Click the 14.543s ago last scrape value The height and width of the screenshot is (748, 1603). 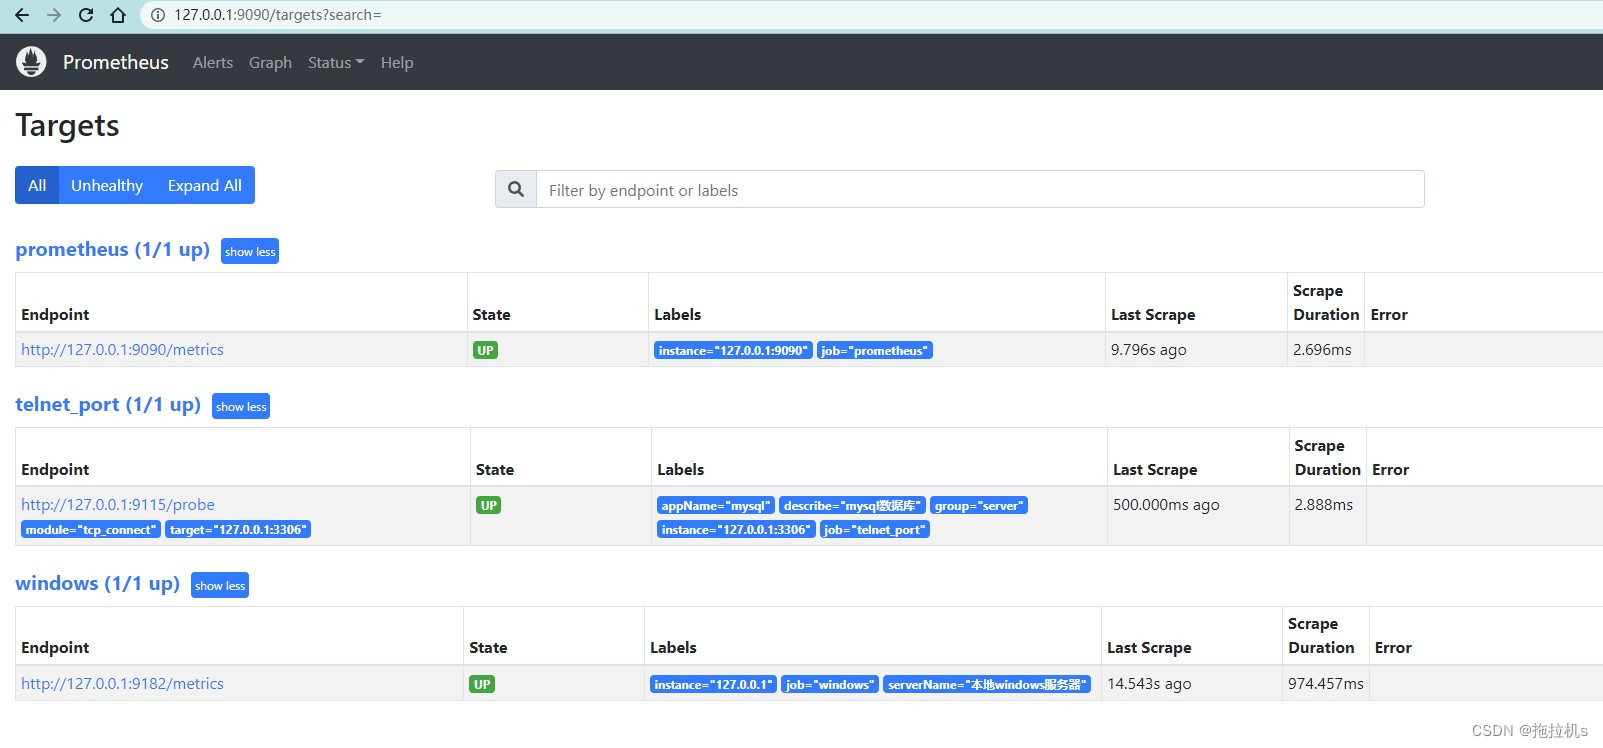coord(1149,683)
